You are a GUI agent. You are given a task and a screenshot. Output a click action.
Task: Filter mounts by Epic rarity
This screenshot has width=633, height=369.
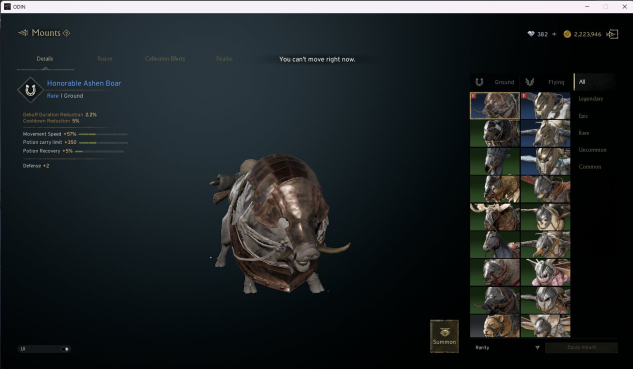tap(583, 116)
